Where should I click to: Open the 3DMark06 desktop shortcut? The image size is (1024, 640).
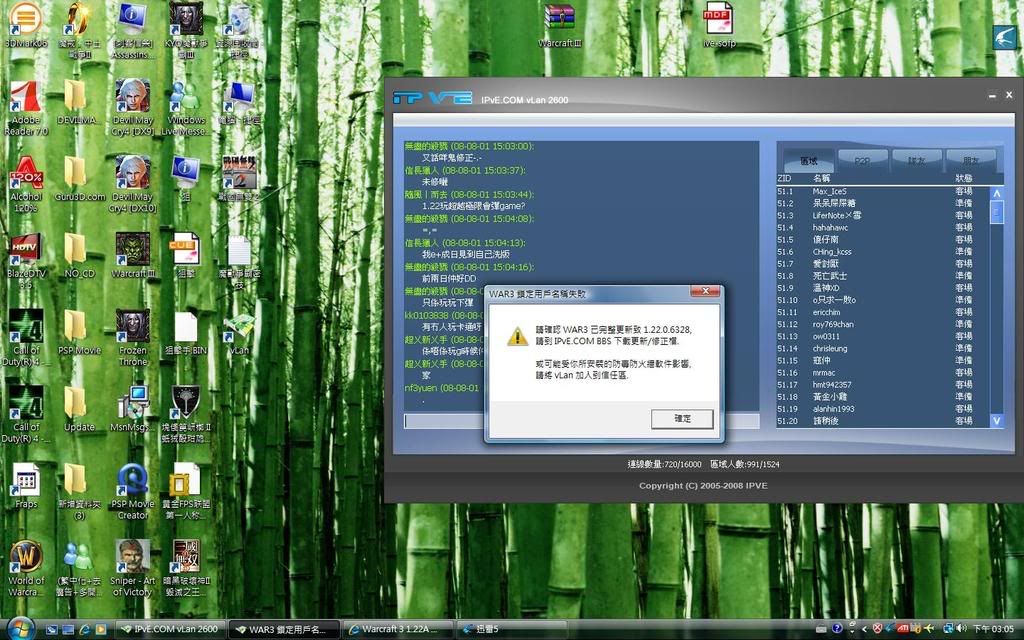pyautogui.click(x=25, y=20)
